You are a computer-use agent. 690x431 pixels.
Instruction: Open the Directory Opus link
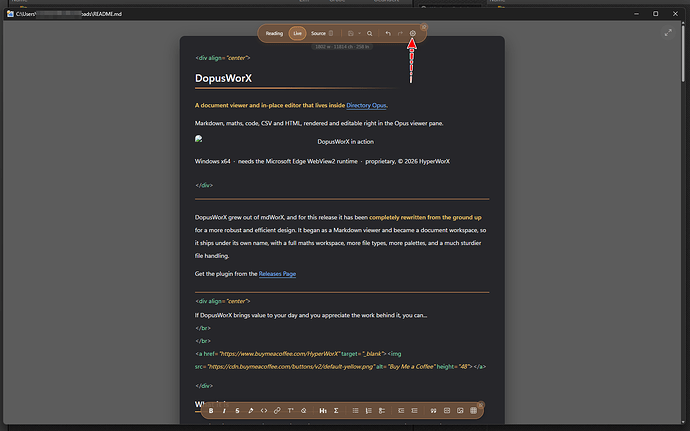[x=366, y=105]
